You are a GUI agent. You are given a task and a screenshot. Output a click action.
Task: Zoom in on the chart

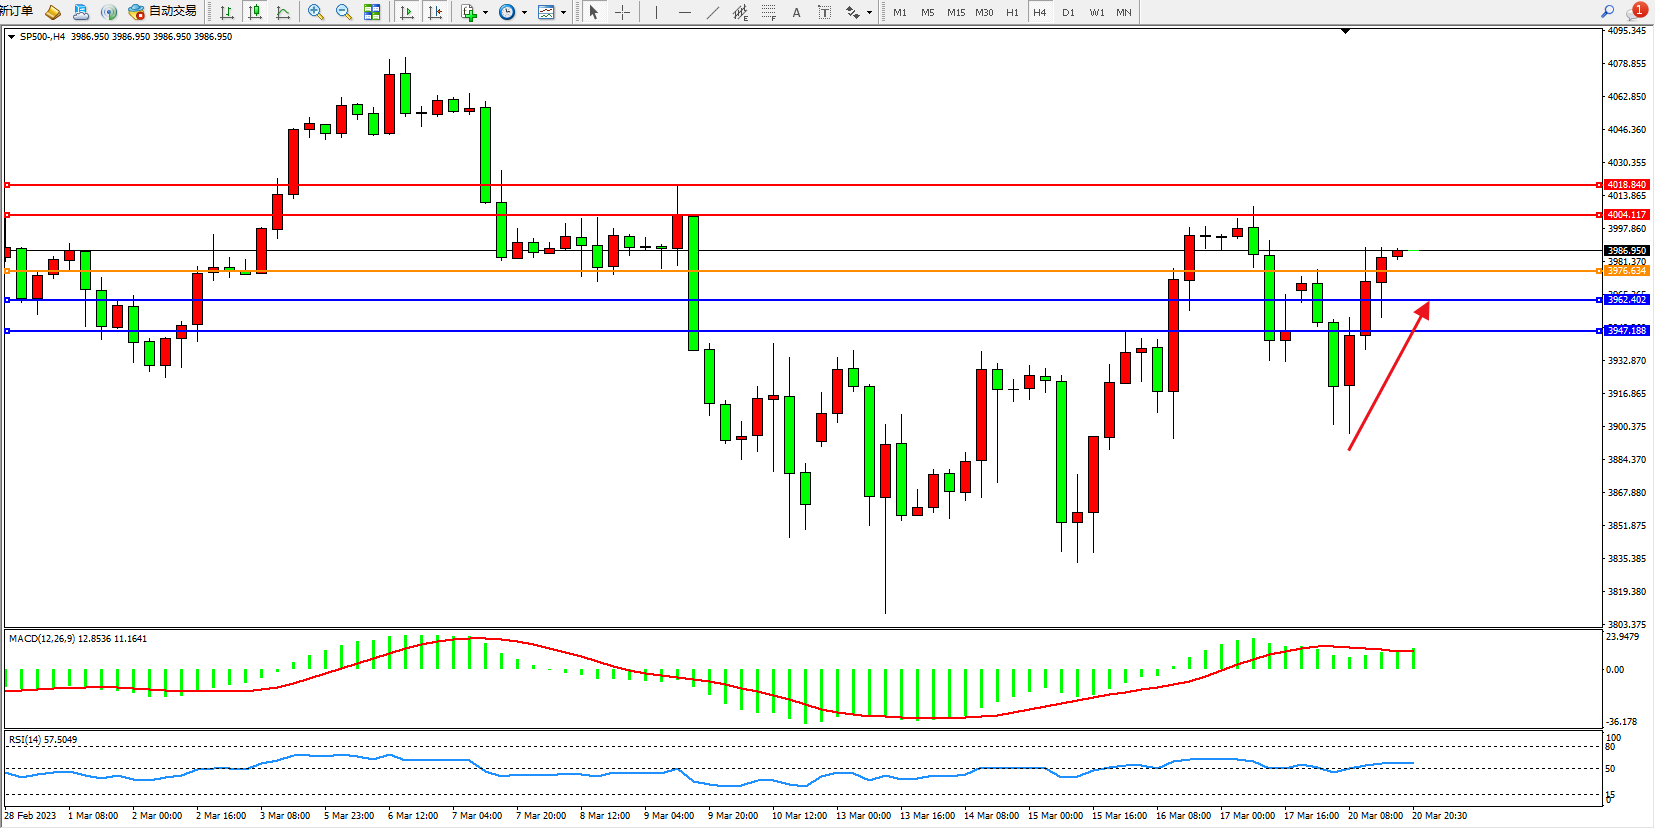click(x=316, y=12)
